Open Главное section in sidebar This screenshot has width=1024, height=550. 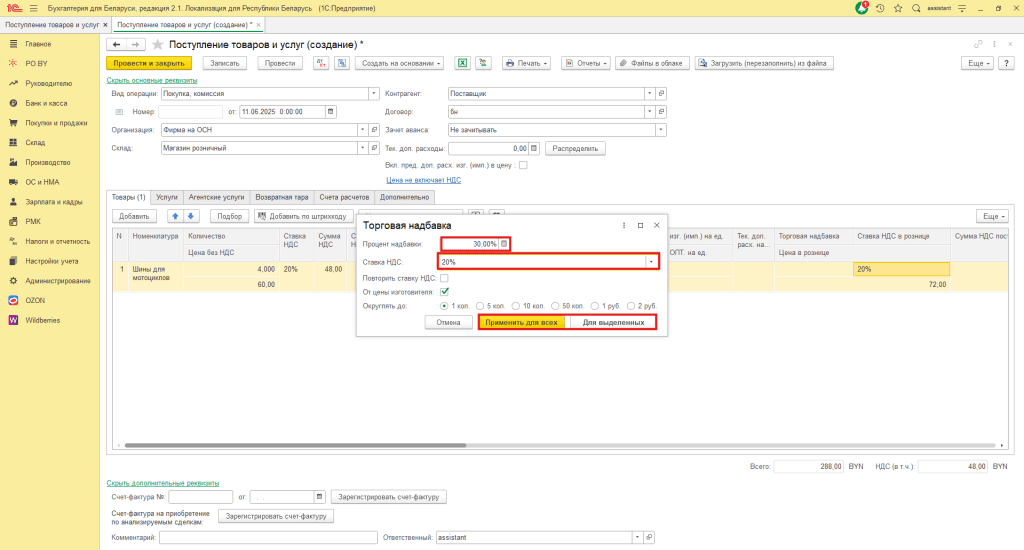(x=38, y=44)
